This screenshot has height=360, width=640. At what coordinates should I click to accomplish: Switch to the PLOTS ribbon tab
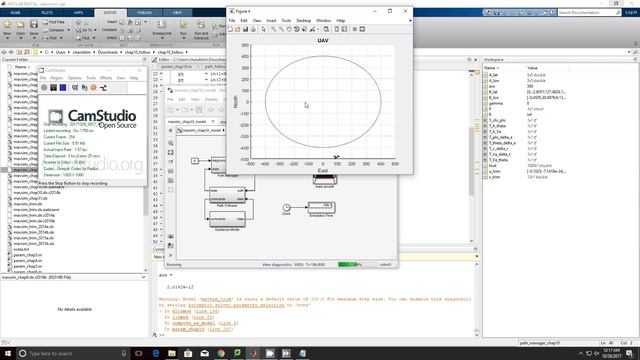(x=47, y=13)
